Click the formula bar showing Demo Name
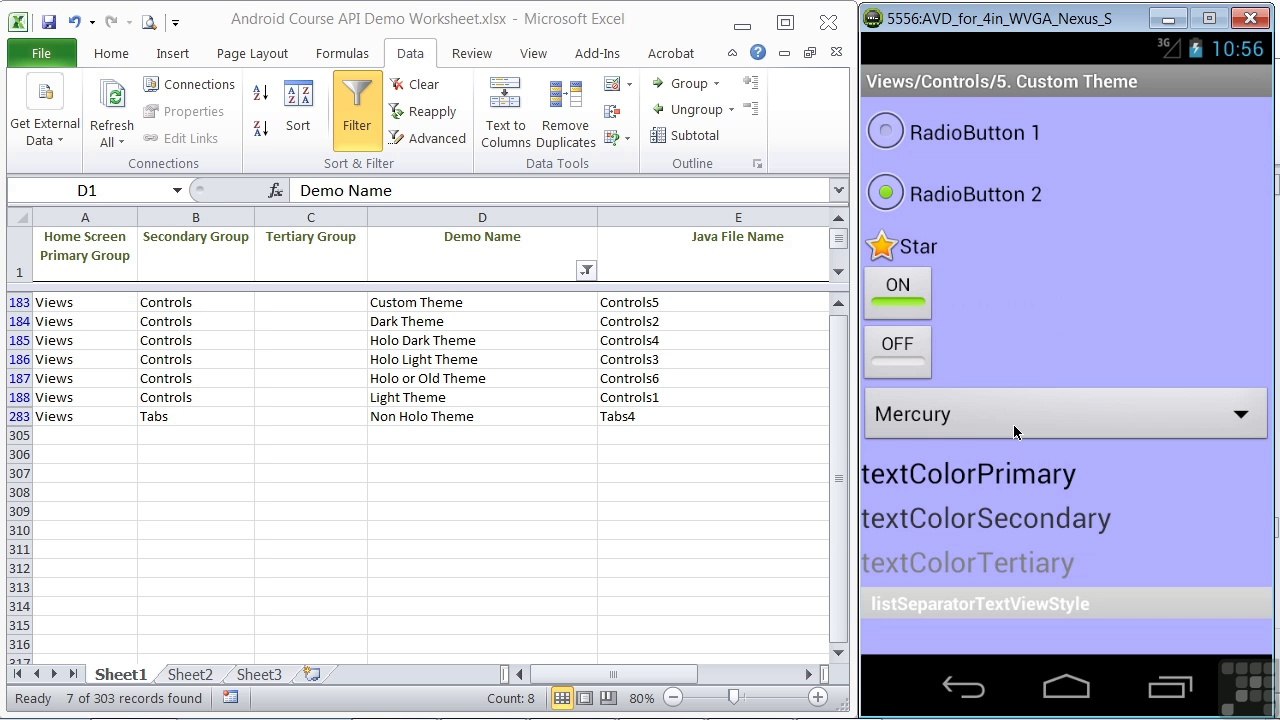 coord(559,190)
